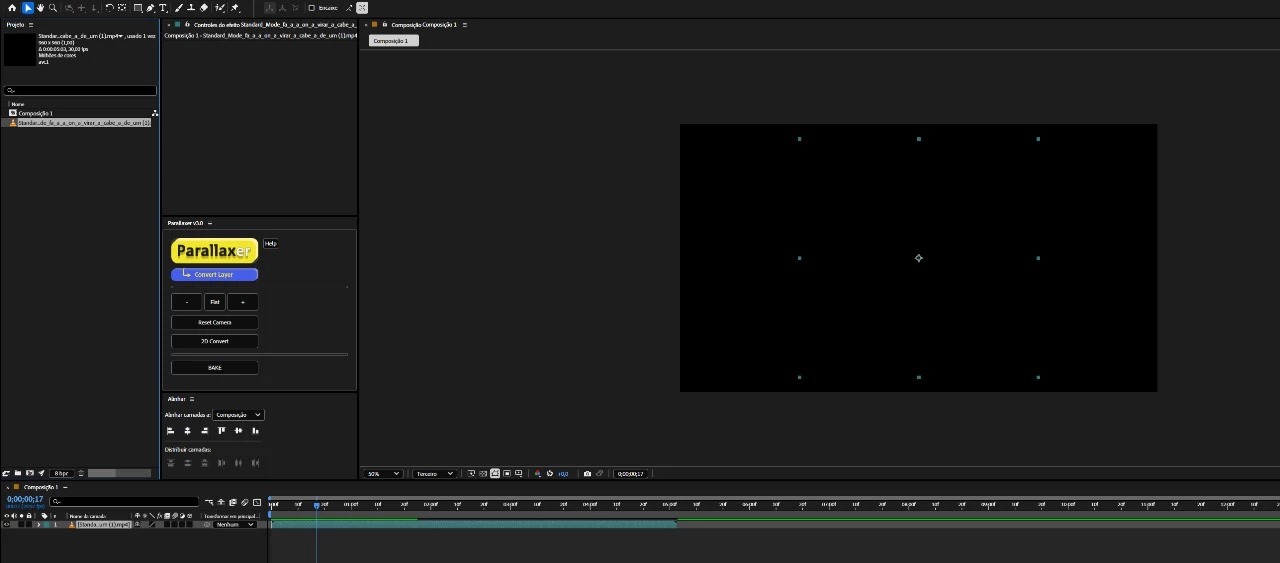Click the reset exposure icon

550,474
